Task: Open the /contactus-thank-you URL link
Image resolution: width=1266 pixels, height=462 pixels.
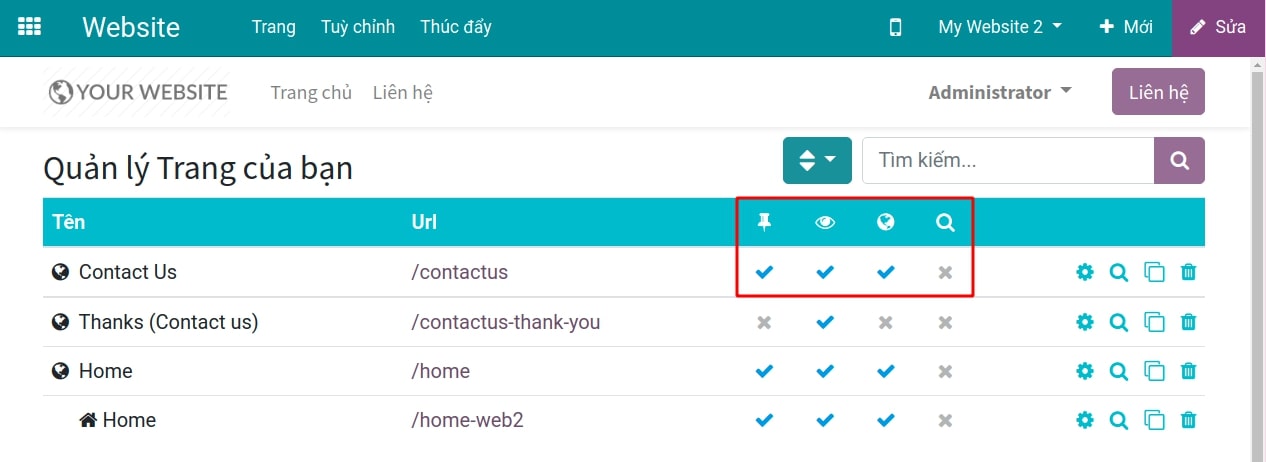Action: point(505,322)
